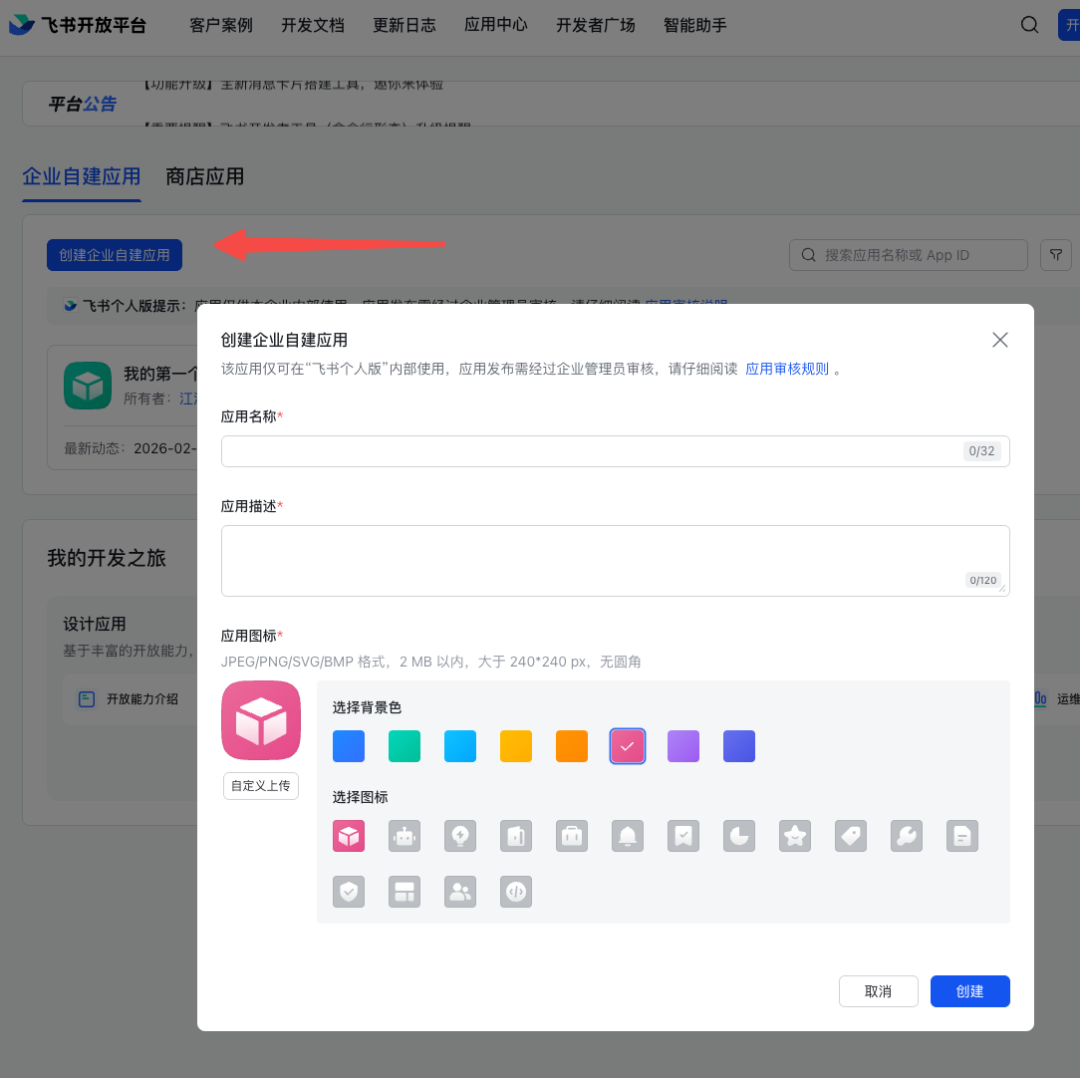The height and width of the screenshot is (1078, 1080).
Task: Click the 设计应用 heading
Action: coord(94,624)
